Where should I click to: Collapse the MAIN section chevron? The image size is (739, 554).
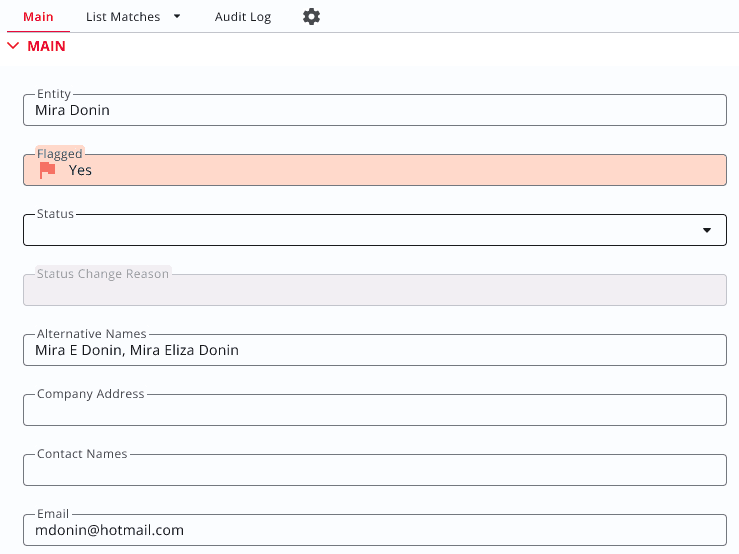point(13,46)
